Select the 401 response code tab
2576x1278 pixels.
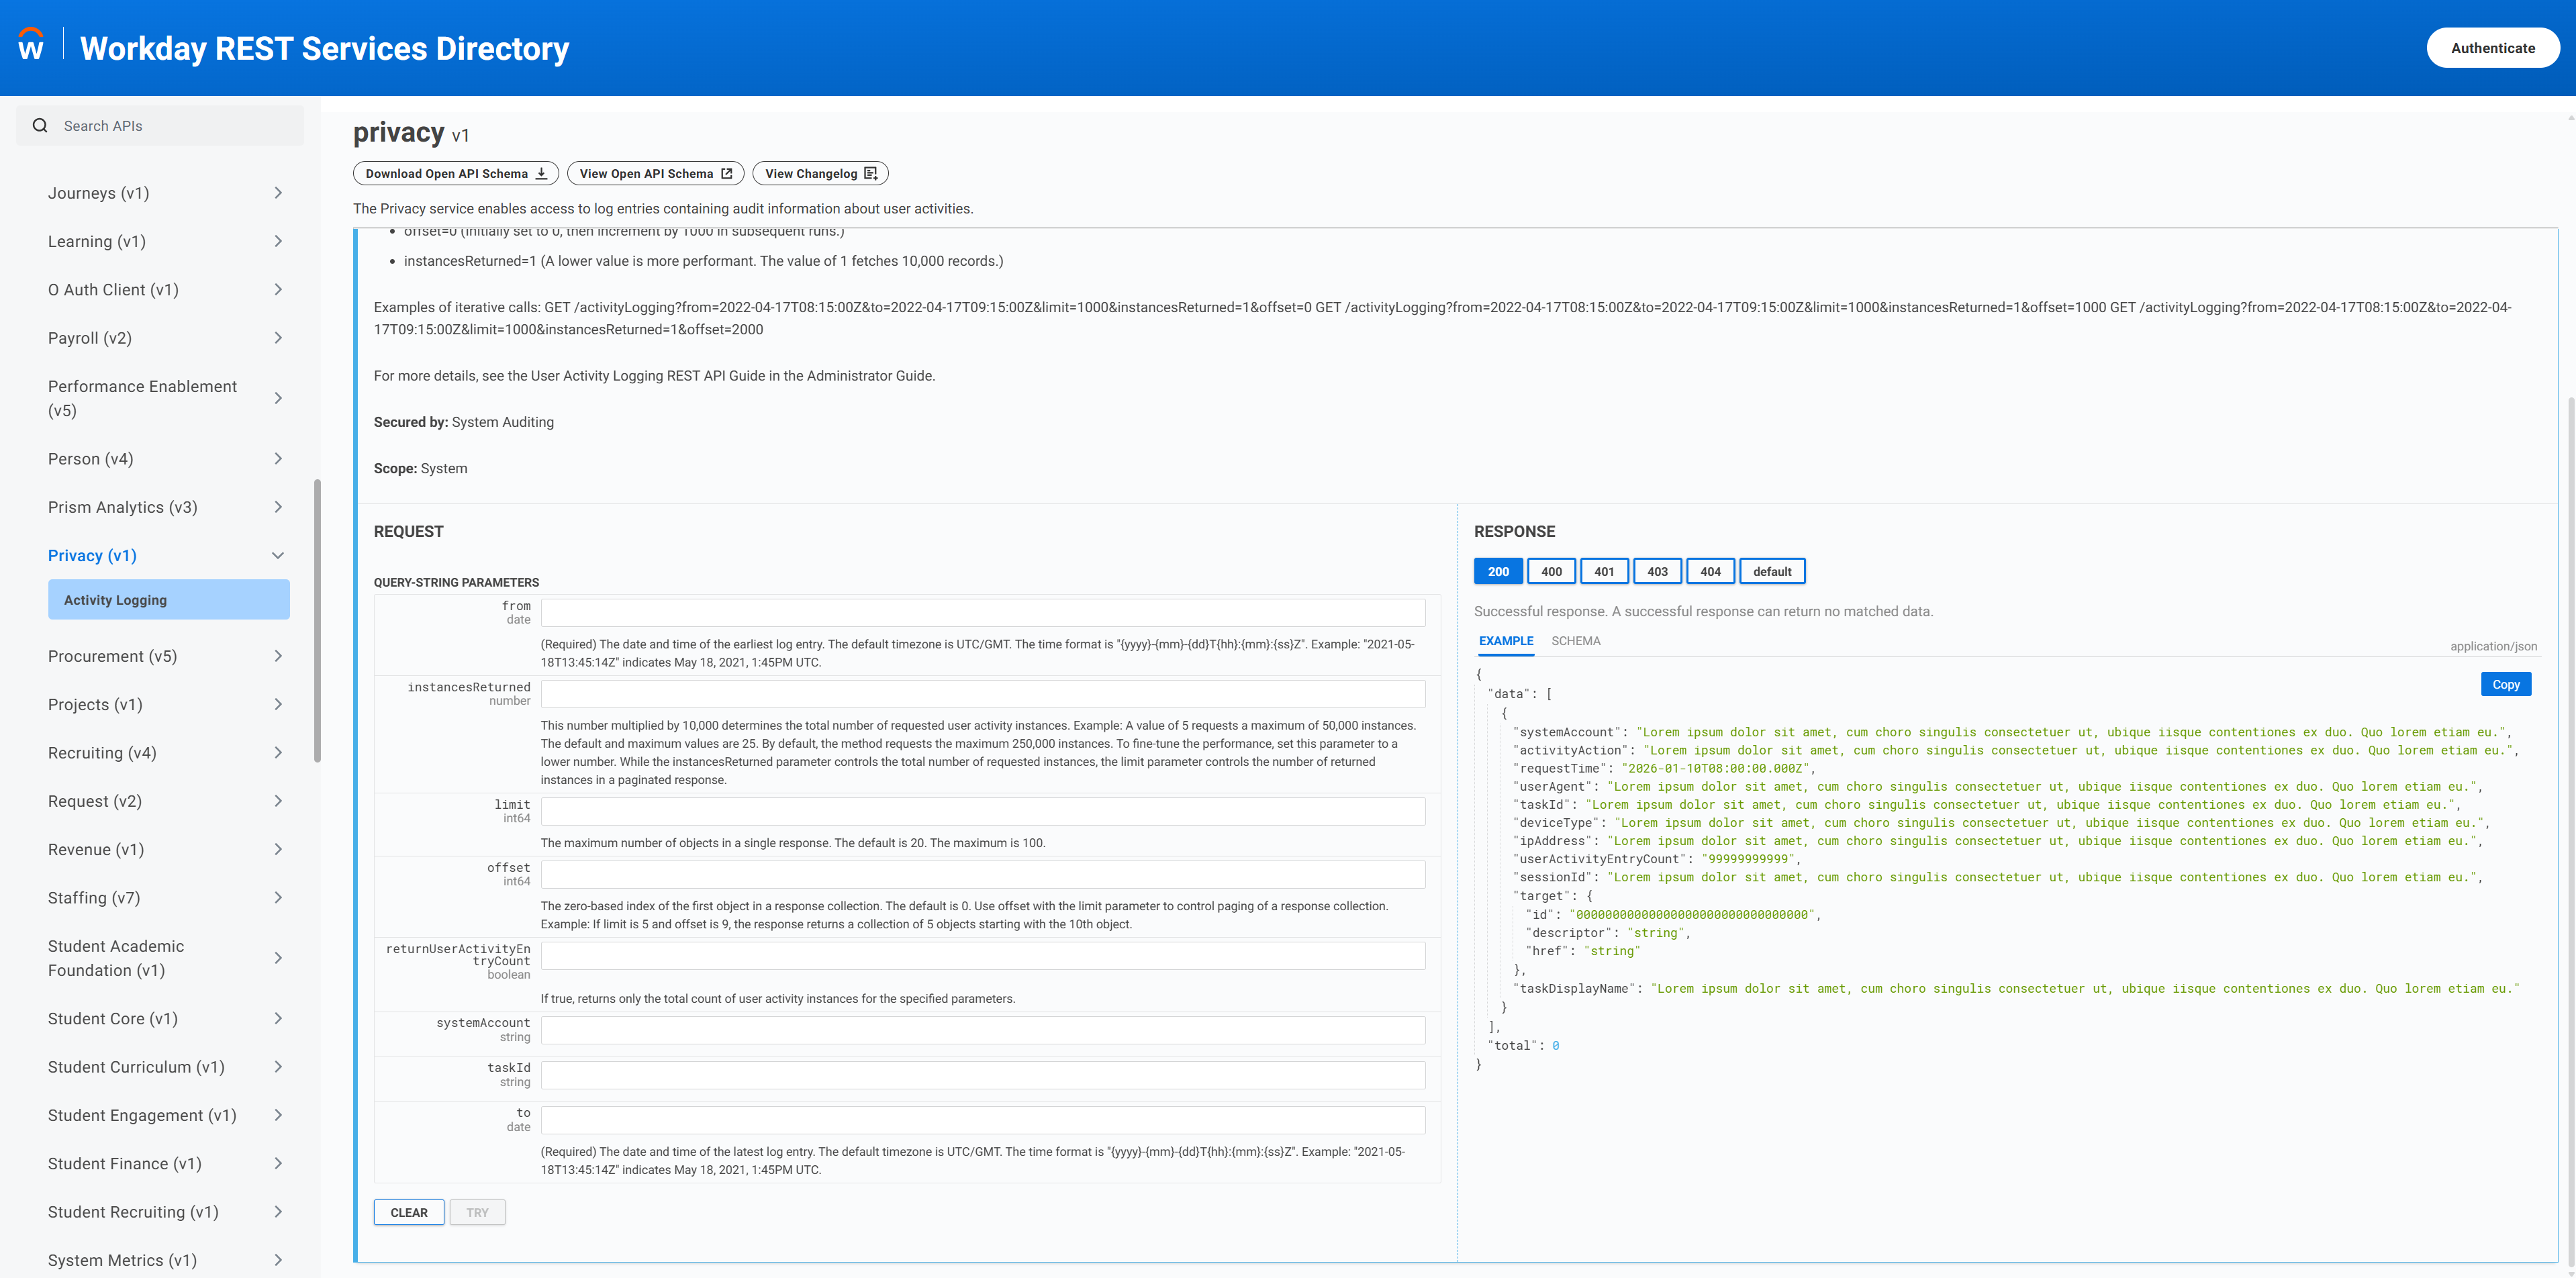[x=1604, y=572]
